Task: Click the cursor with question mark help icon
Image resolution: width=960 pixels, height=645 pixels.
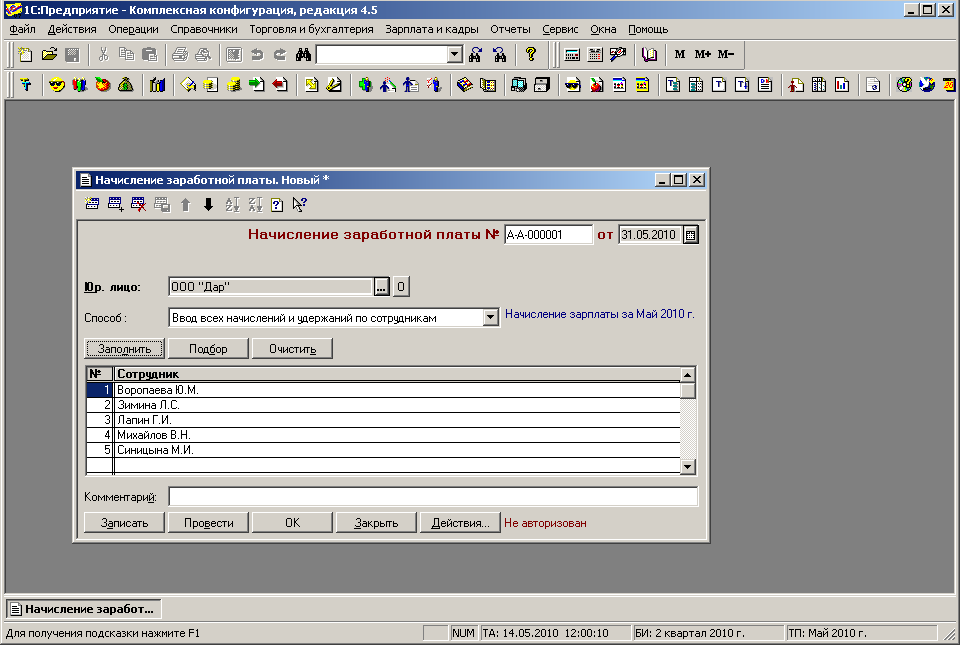Action: click(299, 204)
